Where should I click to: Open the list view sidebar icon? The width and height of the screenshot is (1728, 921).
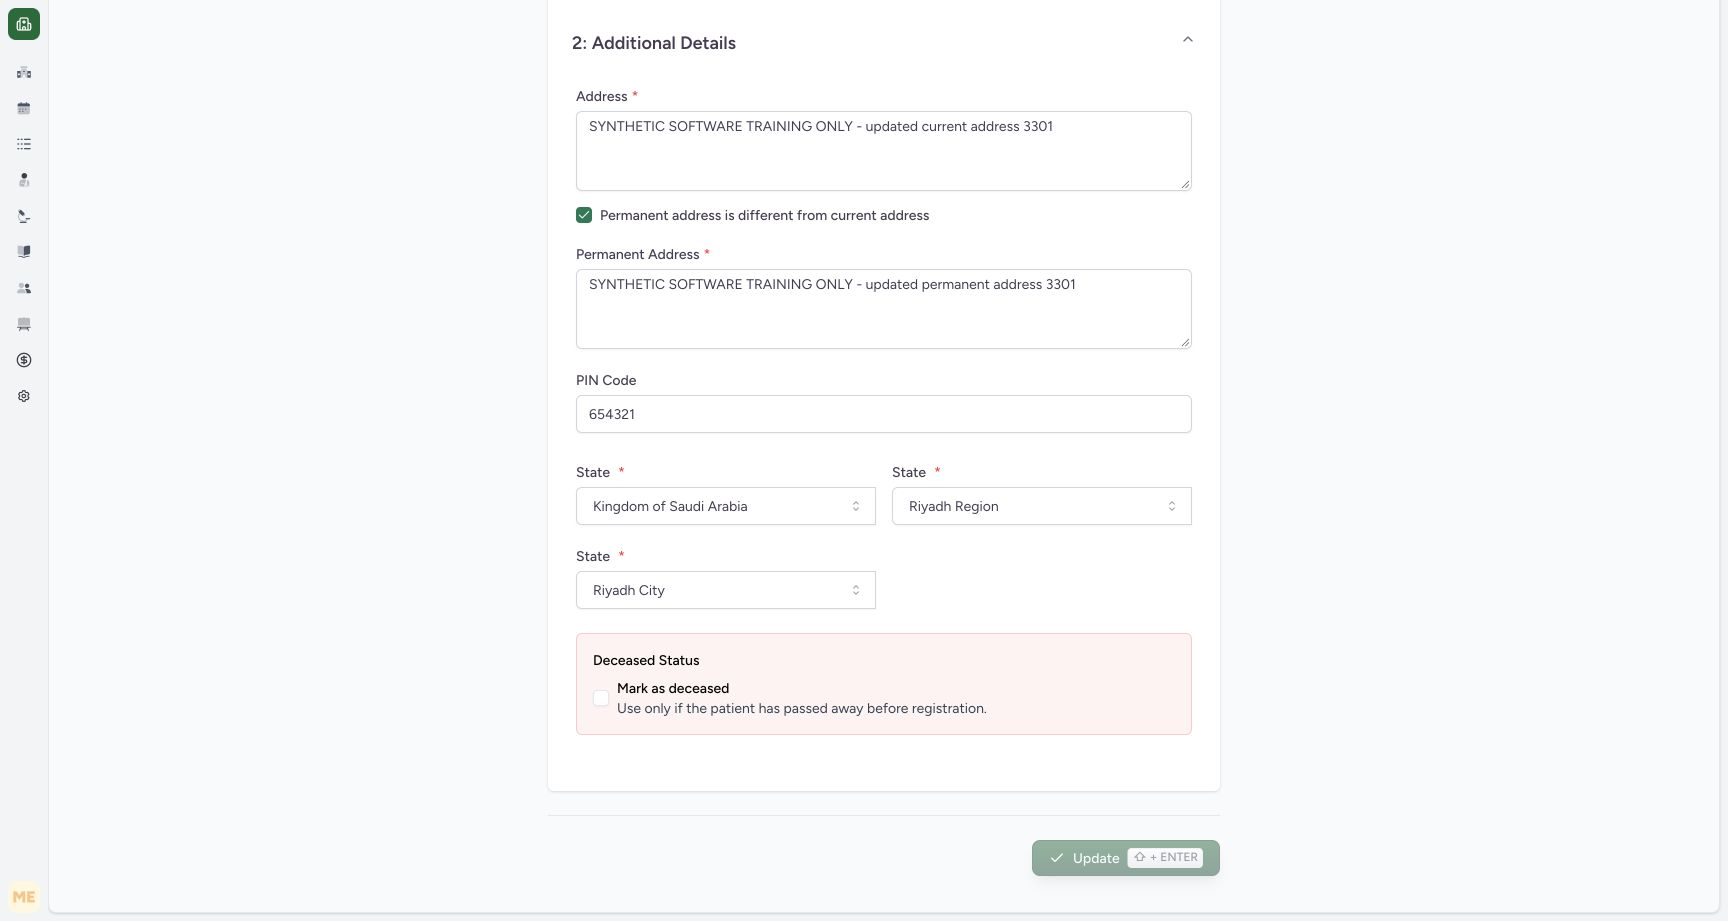(24, 144)
